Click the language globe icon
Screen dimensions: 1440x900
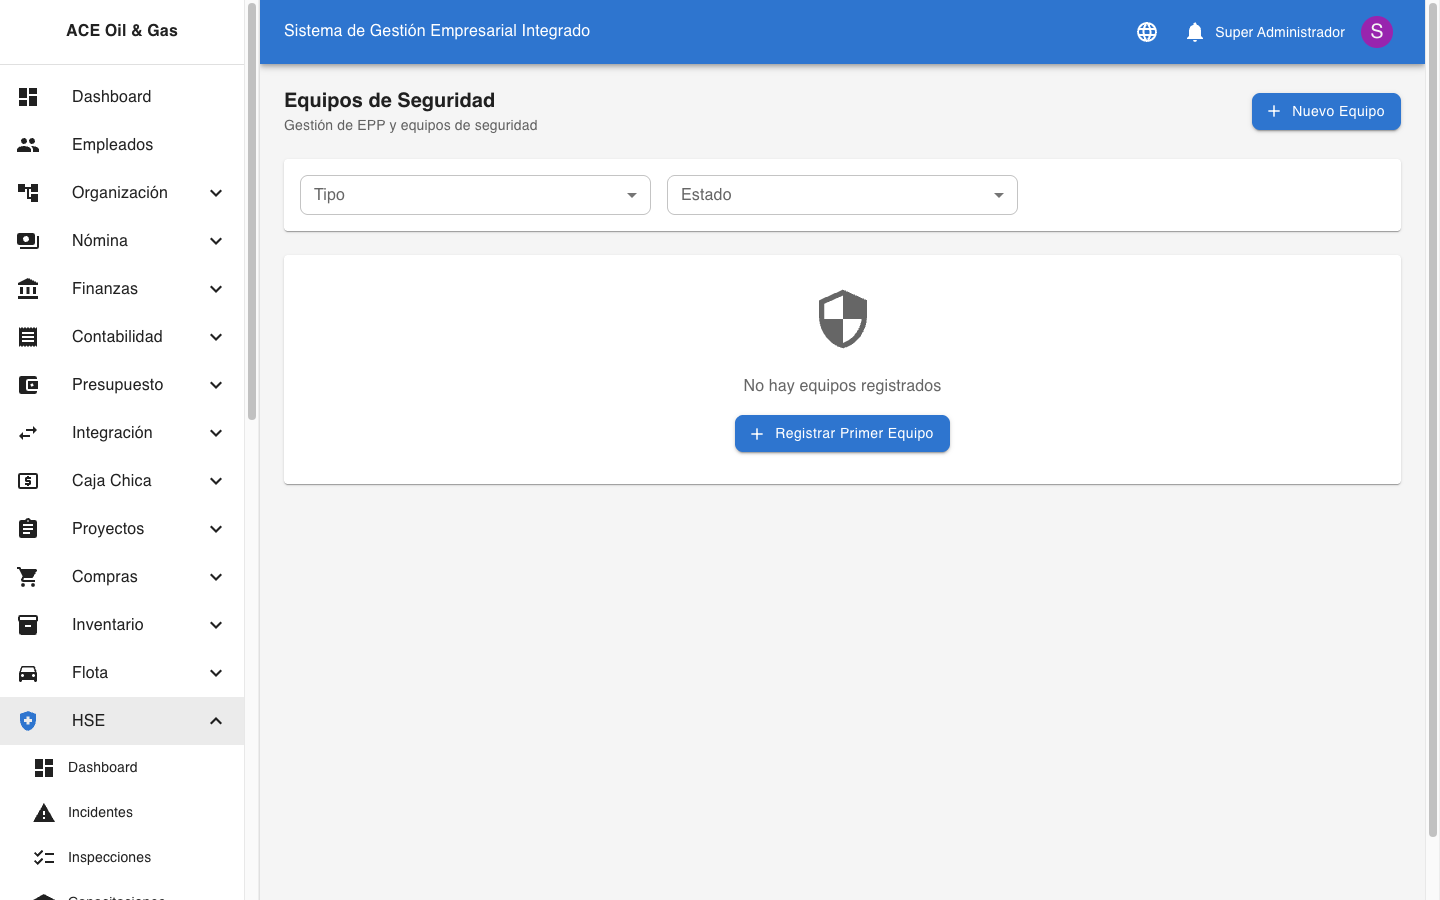(x=1146, y=31)
